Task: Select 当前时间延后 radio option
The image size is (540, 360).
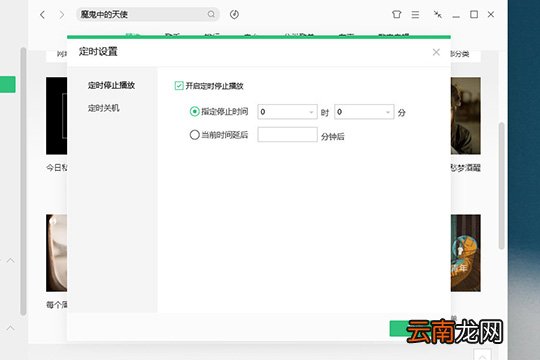Action: 194,135
